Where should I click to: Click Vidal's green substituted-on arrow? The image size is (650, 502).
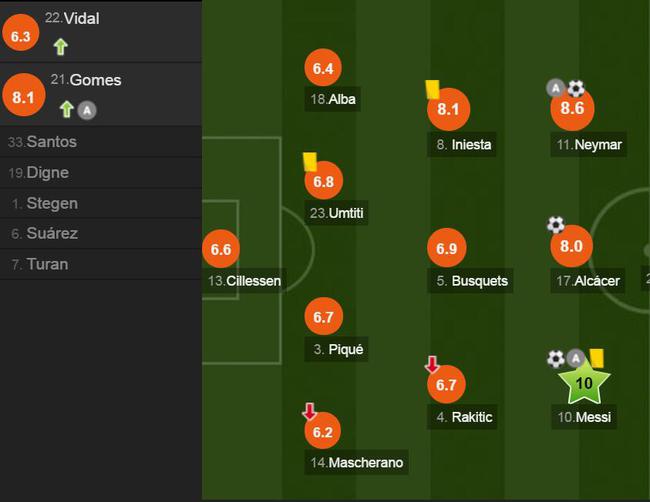point(61,46)
